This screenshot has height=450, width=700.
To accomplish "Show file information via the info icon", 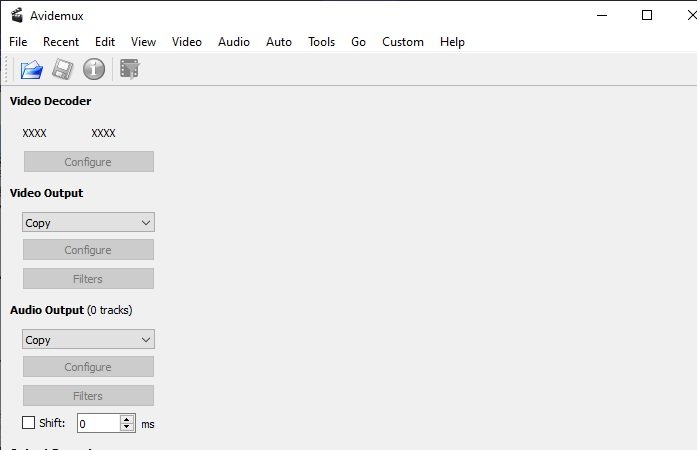I will (x=94, y=69).
